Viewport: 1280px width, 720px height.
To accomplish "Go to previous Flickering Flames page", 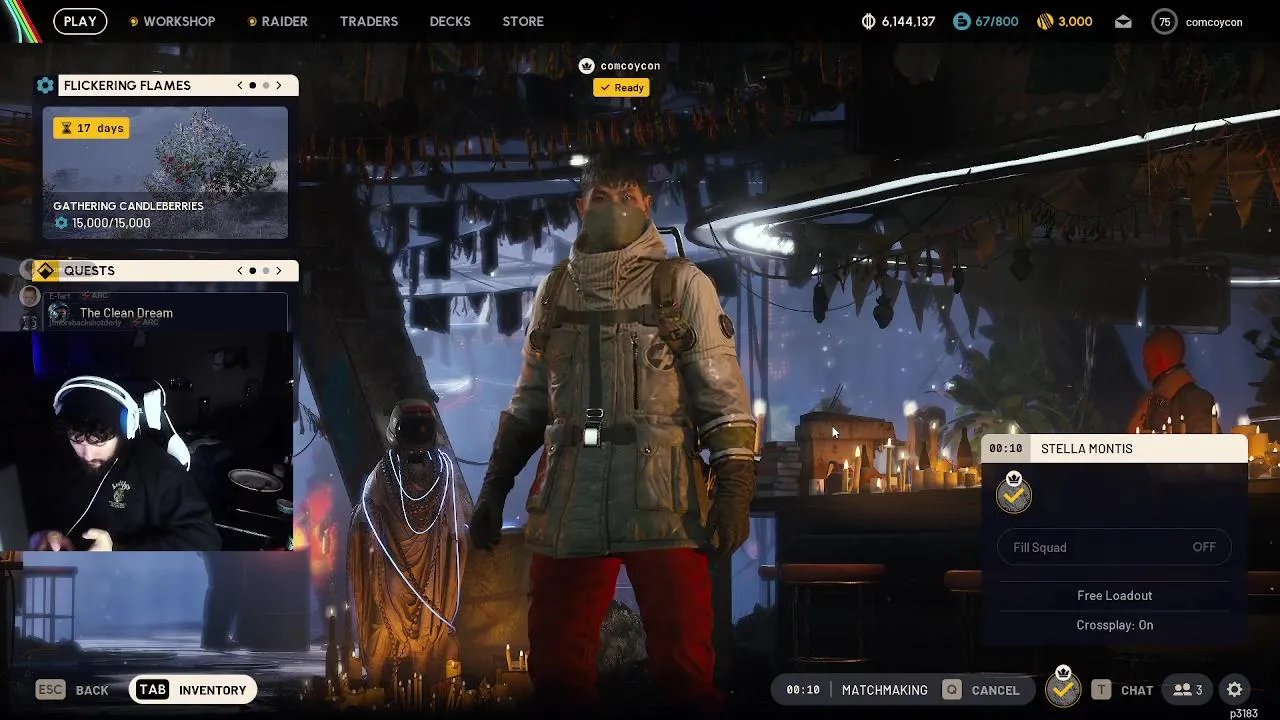I will tap(240, 86).
